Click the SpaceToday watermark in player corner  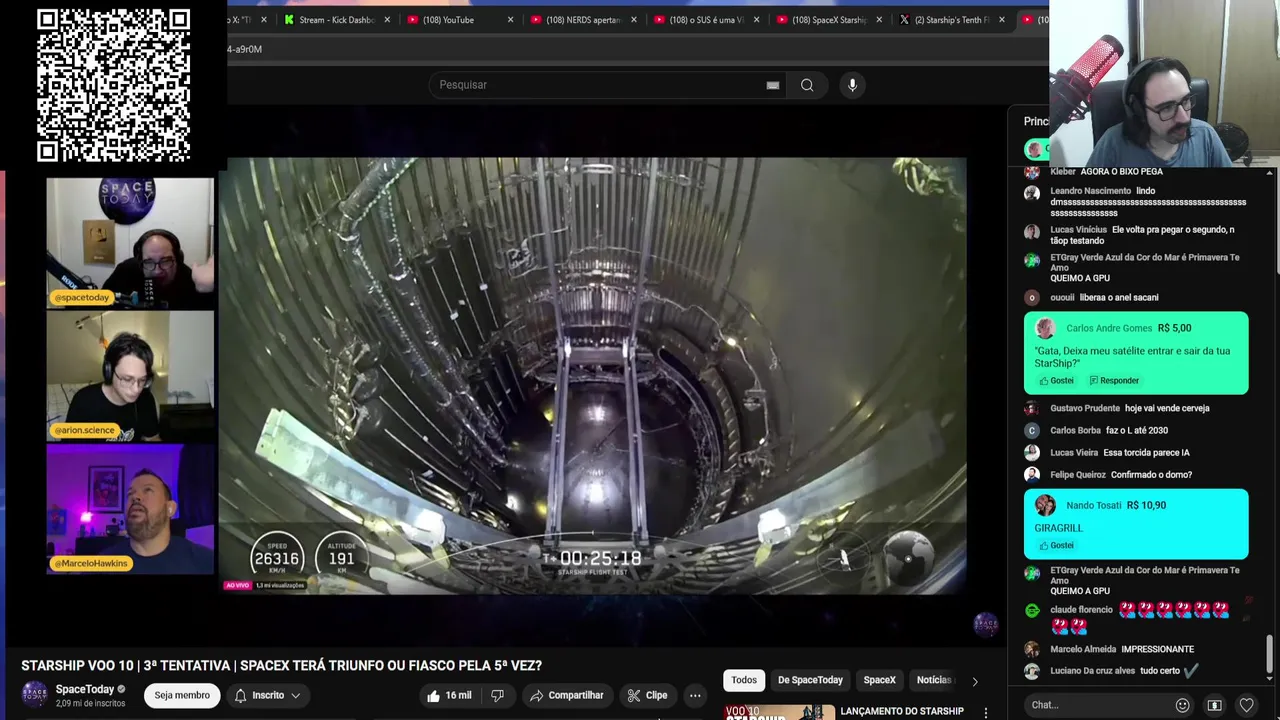coord(986,625)
